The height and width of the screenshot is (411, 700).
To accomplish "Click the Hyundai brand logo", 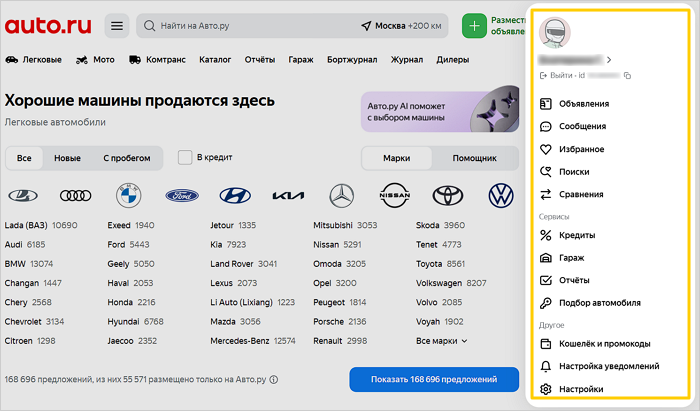I will [235, 195].
